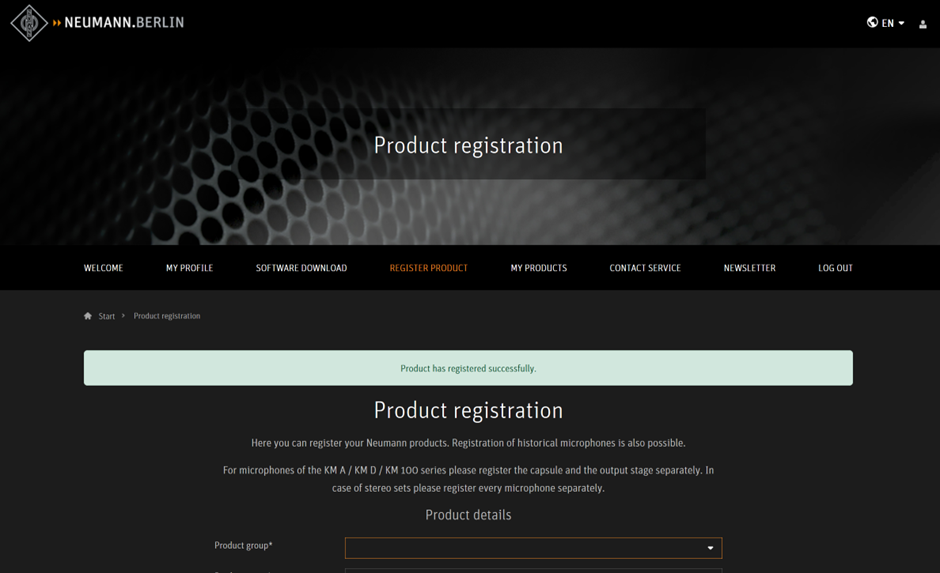The image size is (940, 573).
Task: Click the Neumann diamond logo emblem
Action: (29, 22)
